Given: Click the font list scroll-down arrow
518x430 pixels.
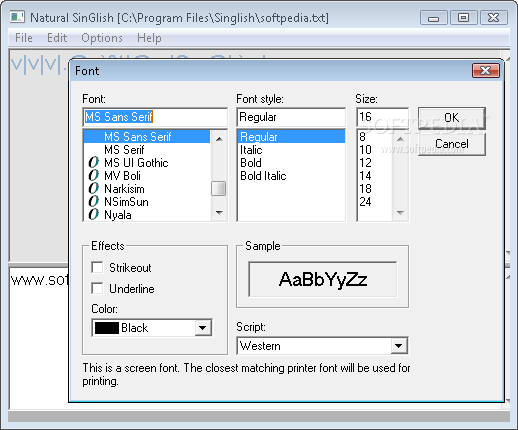Looking at the screenshot, I should coord(219,213).
